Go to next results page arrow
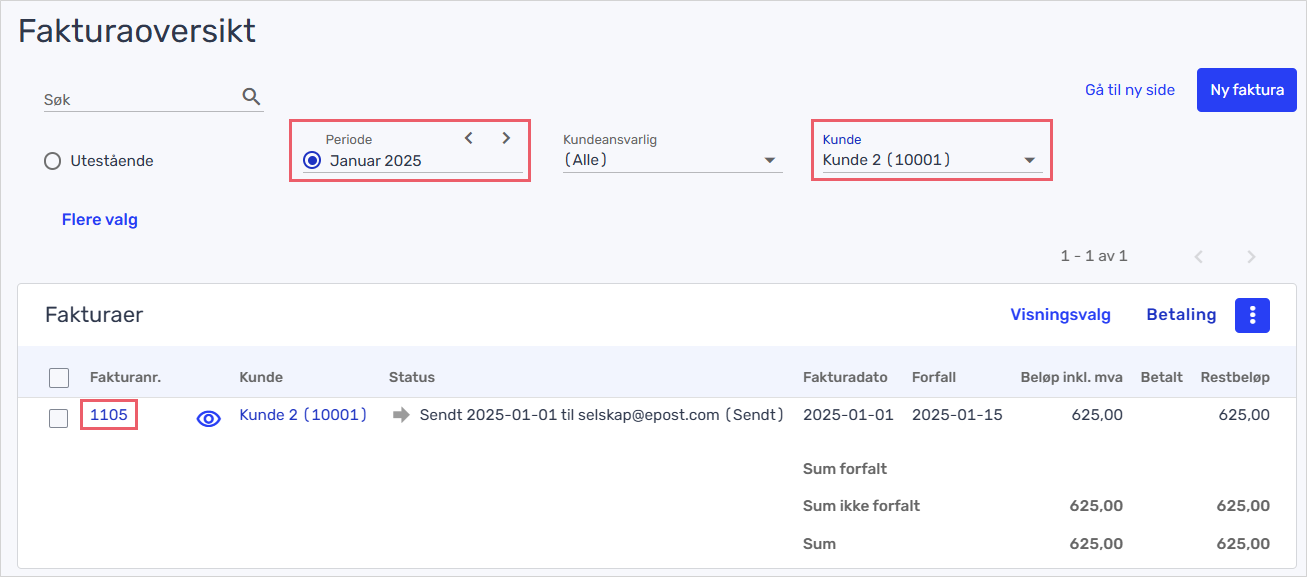The height and width of the screenshot is (577, 1307). (1251, 257)
